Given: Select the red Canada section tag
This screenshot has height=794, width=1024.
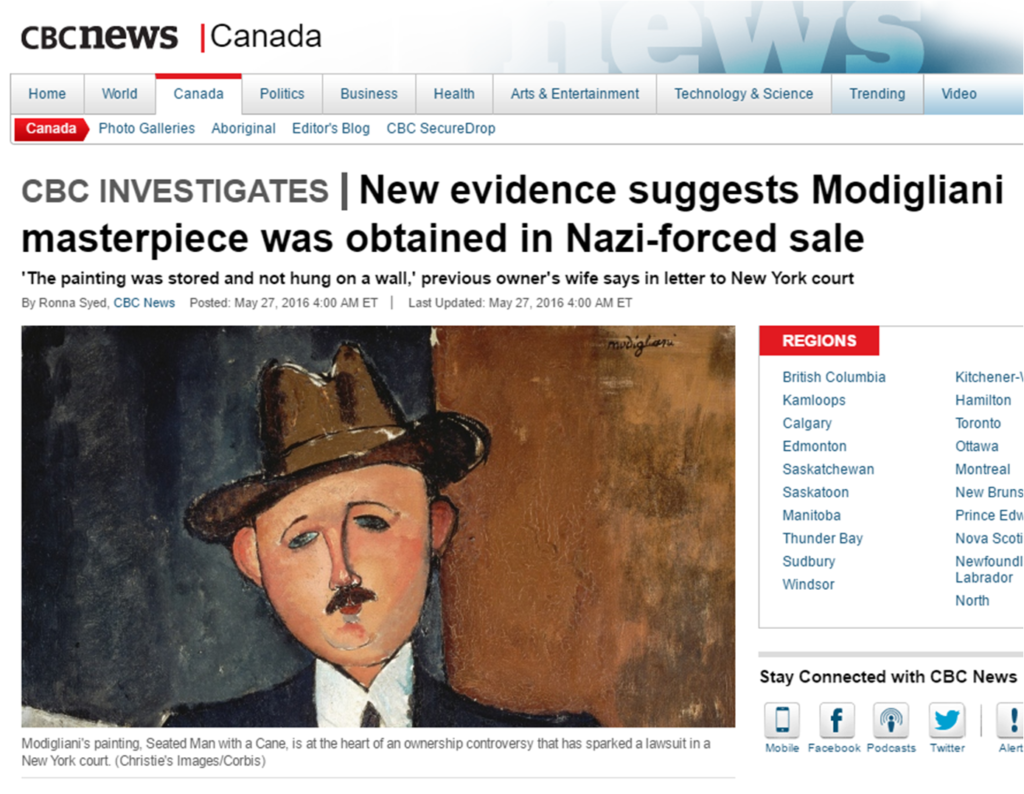Looking at the screenshot, I should click(x=51, y=129).
